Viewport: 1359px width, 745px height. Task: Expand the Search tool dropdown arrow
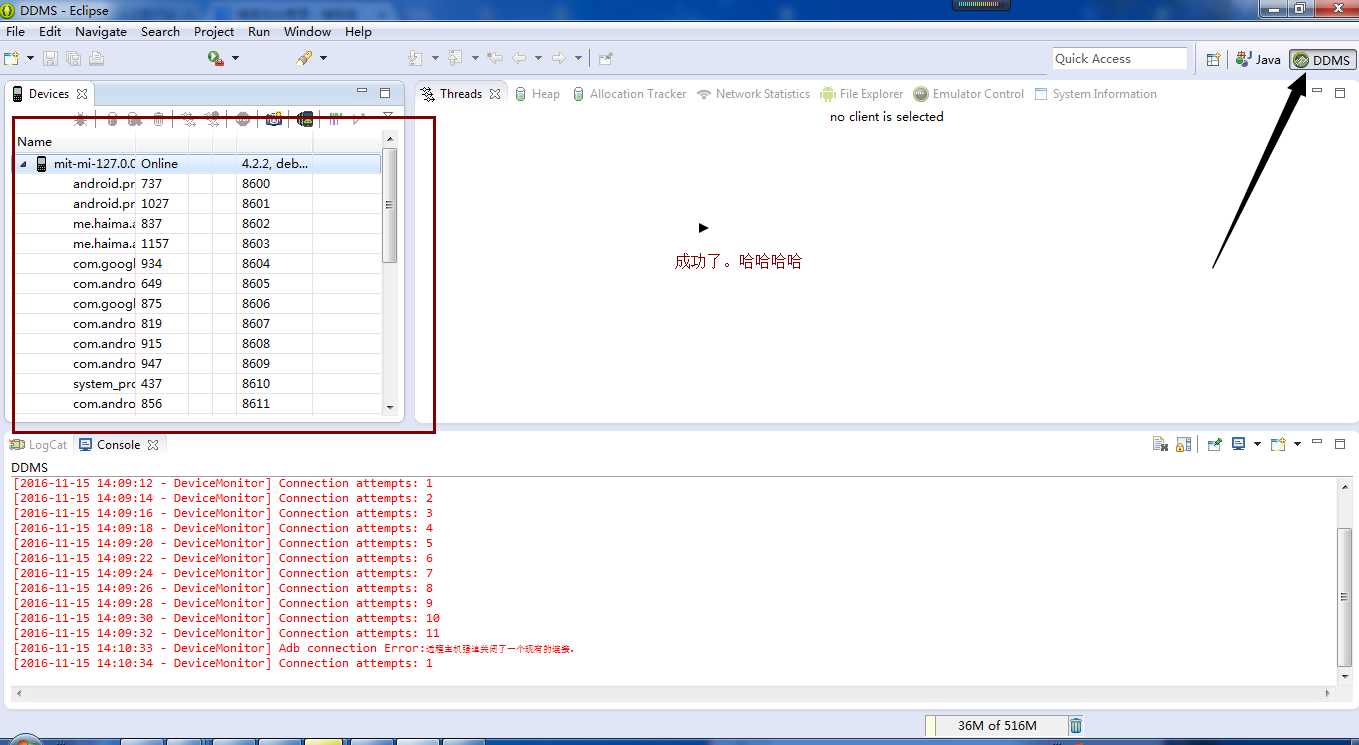point(323,59)
